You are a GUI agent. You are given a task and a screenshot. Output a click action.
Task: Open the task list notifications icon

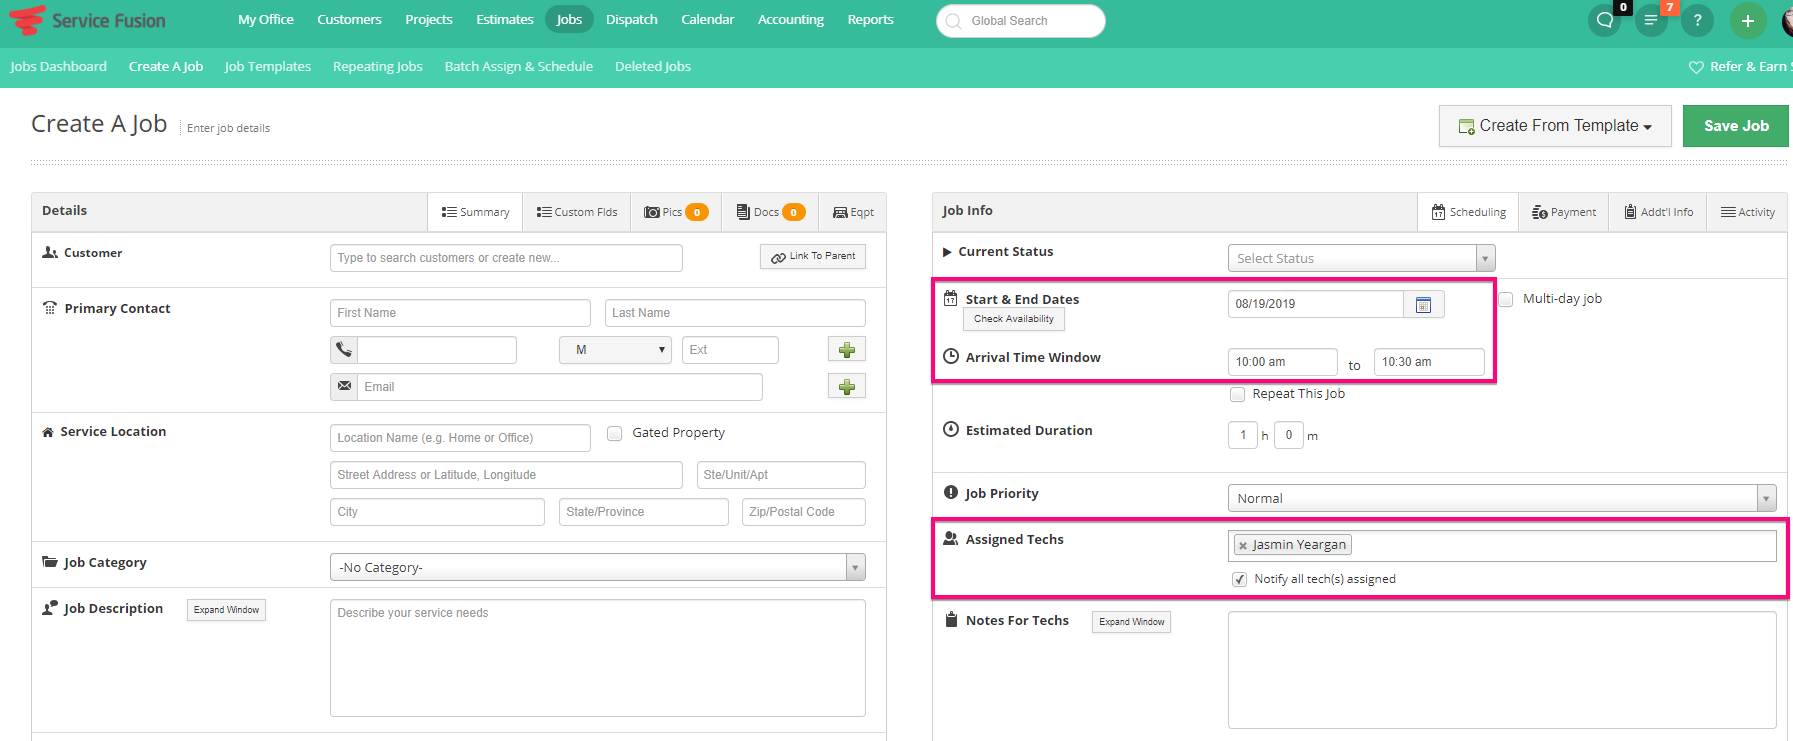pyautogui.click(x=1651, y=20)
